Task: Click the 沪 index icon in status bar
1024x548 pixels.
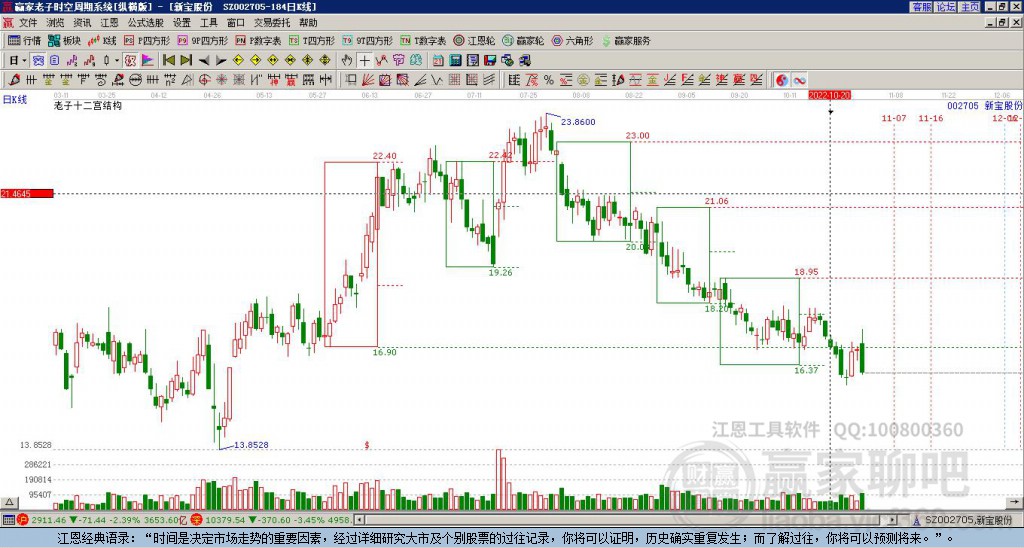Action: (23, 520)
